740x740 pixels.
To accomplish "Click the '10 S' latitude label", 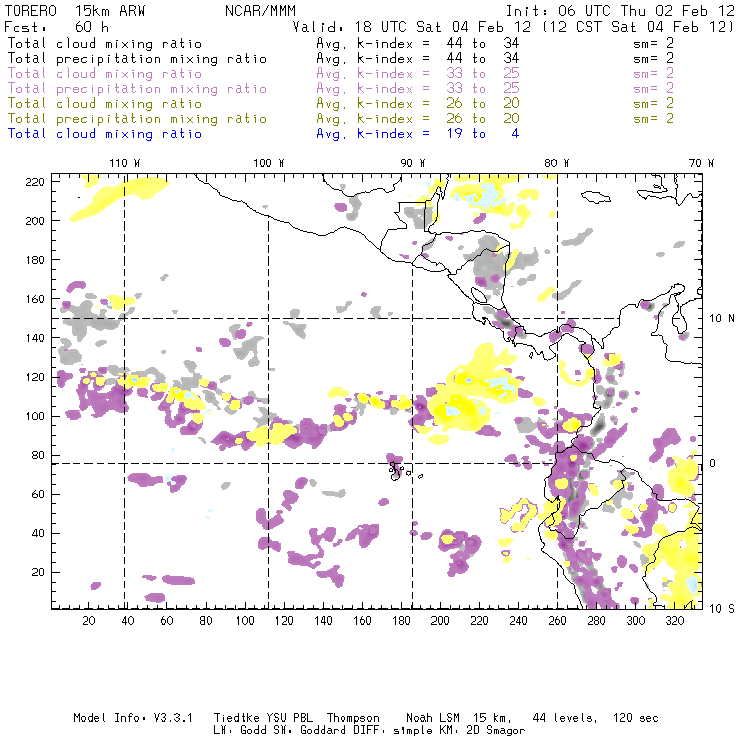I will 722,609.
